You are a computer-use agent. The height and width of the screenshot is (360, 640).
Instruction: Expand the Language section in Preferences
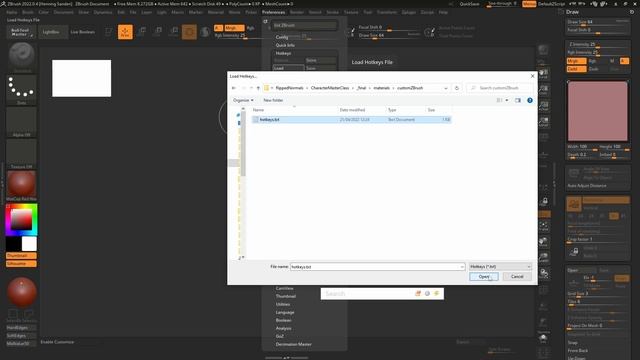click(x=285, y=312)
